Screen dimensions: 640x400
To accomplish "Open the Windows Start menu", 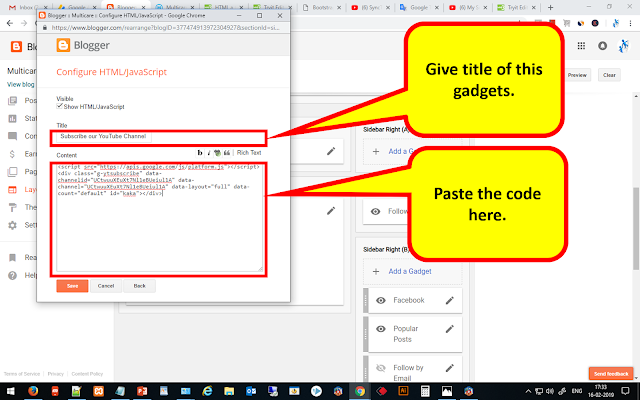I will pos(11,391).
